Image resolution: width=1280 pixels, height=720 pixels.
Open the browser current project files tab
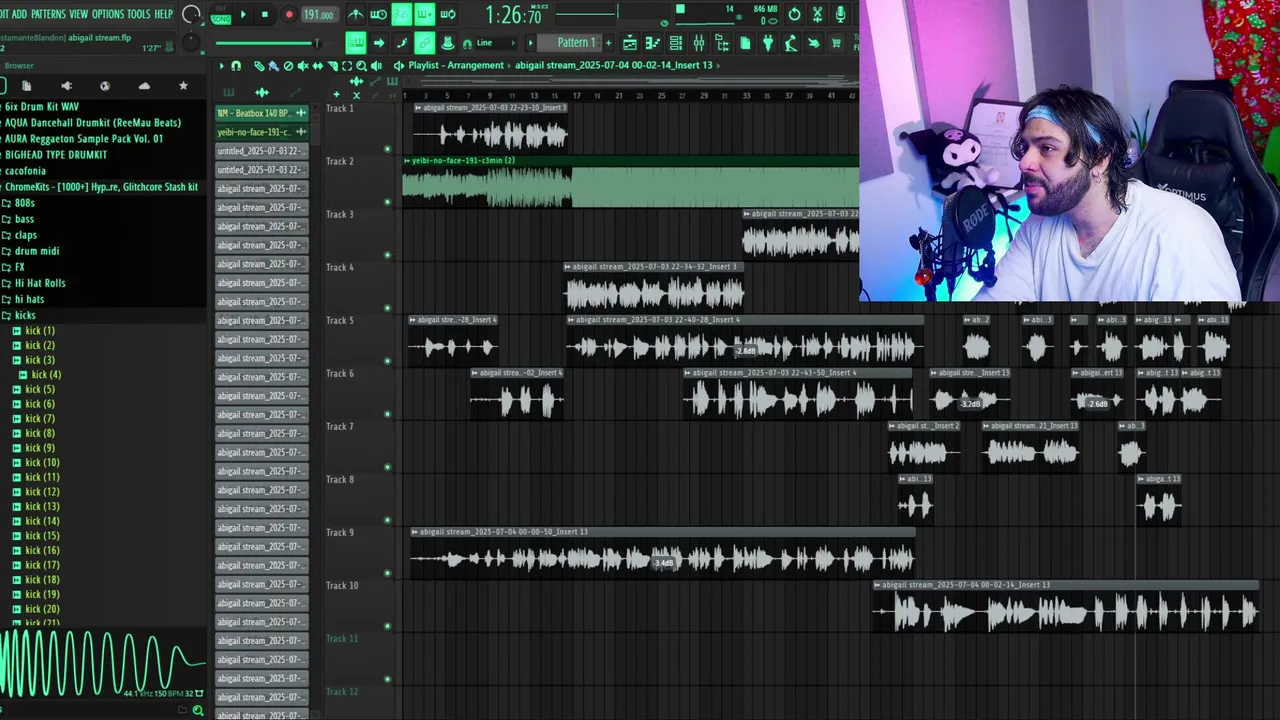[26, 86]
